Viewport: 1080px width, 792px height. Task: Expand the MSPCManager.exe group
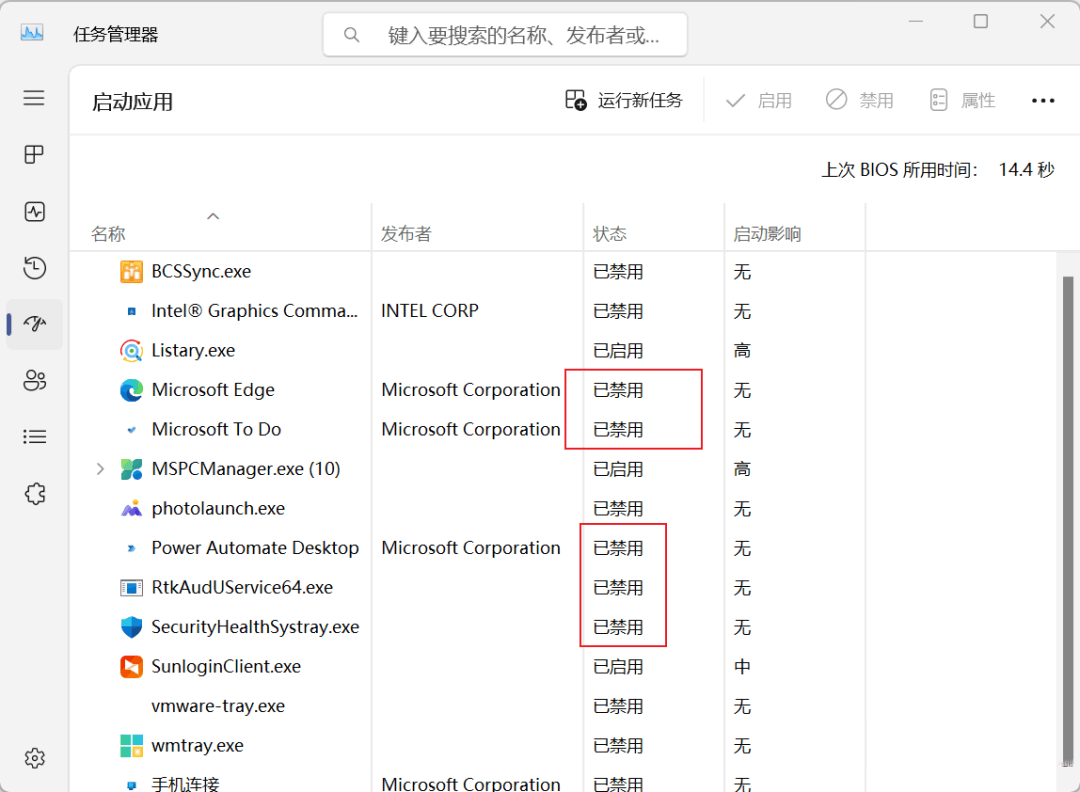(101, 469)
